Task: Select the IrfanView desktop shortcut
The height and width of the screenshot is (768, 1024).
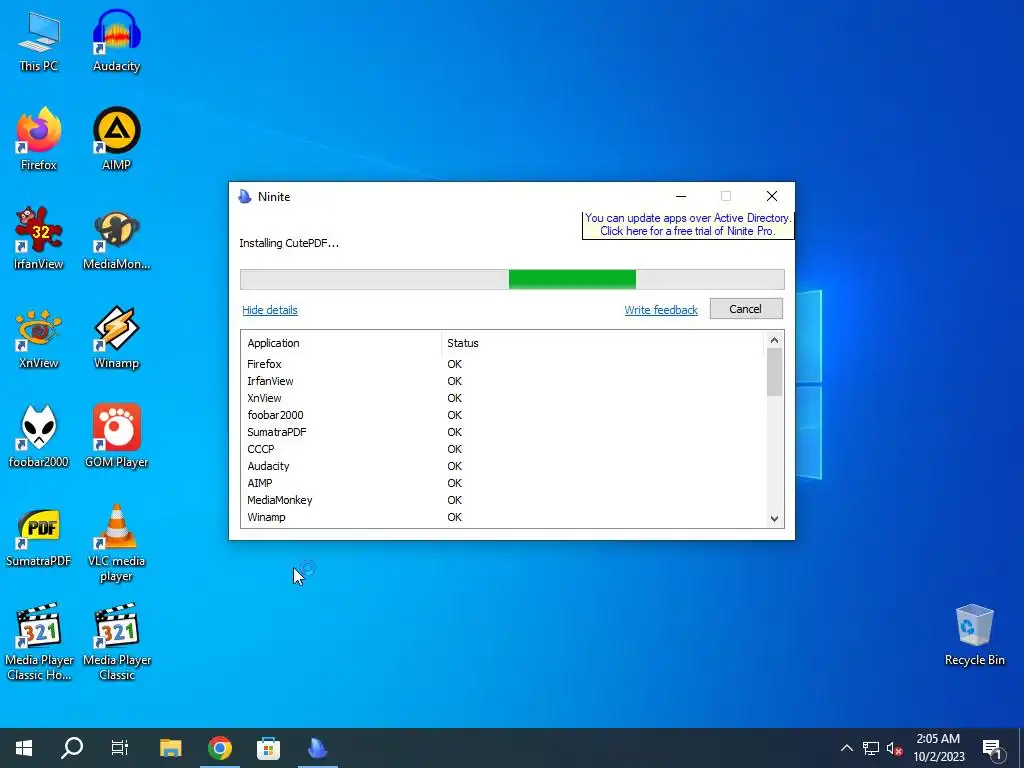Action: (39, 238)
